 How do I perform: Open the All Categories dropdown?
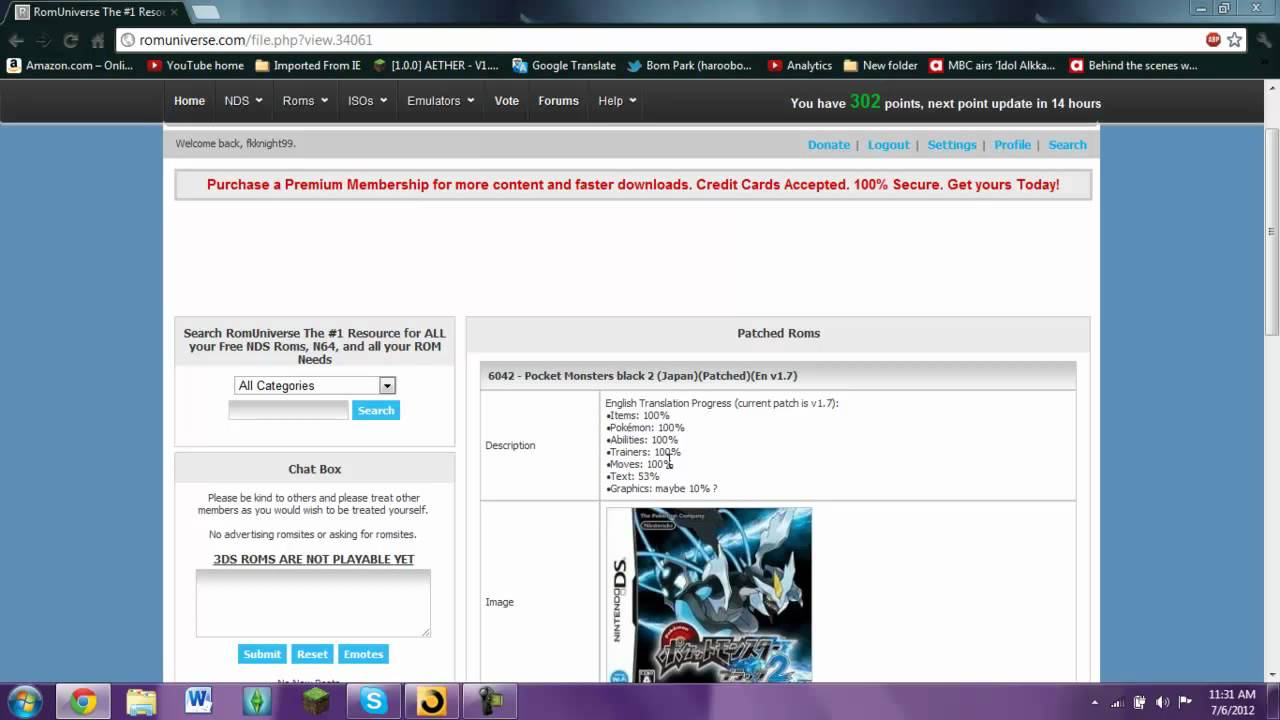(315, 385)
